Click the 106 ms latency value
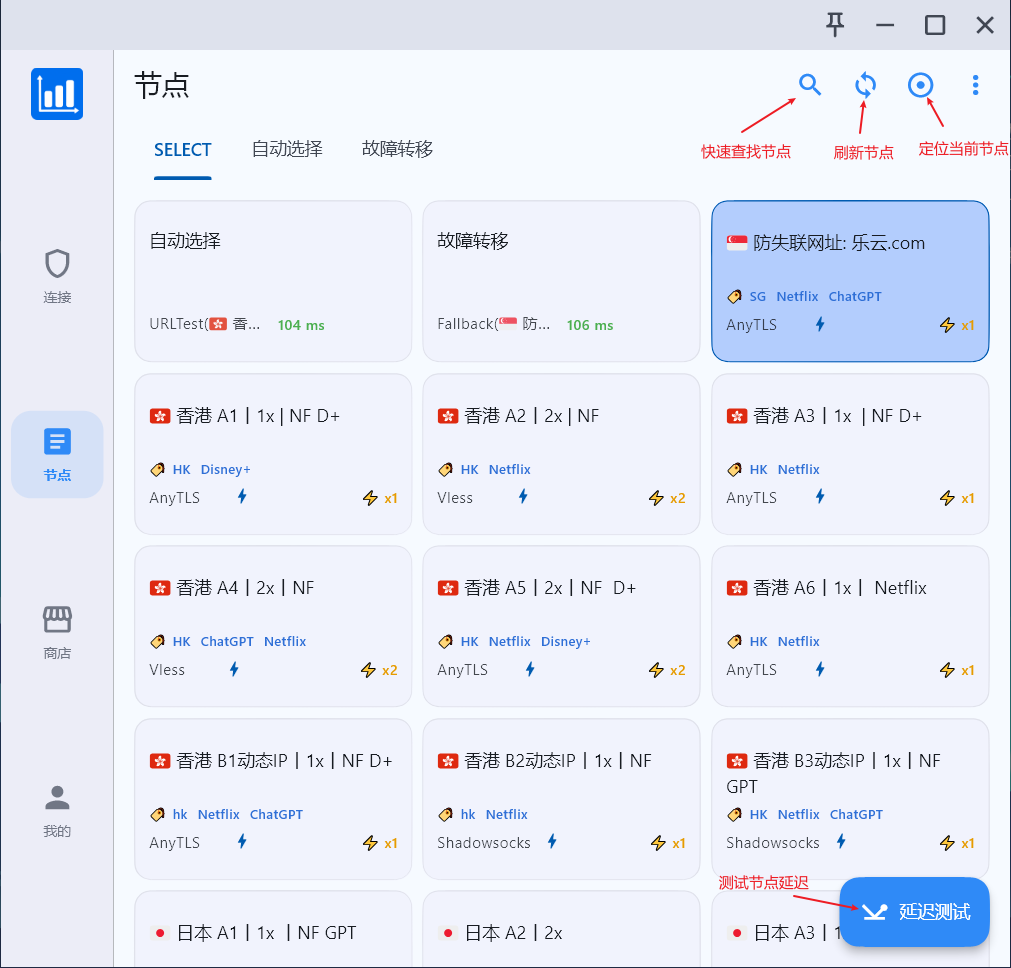 tap(590, 325)
